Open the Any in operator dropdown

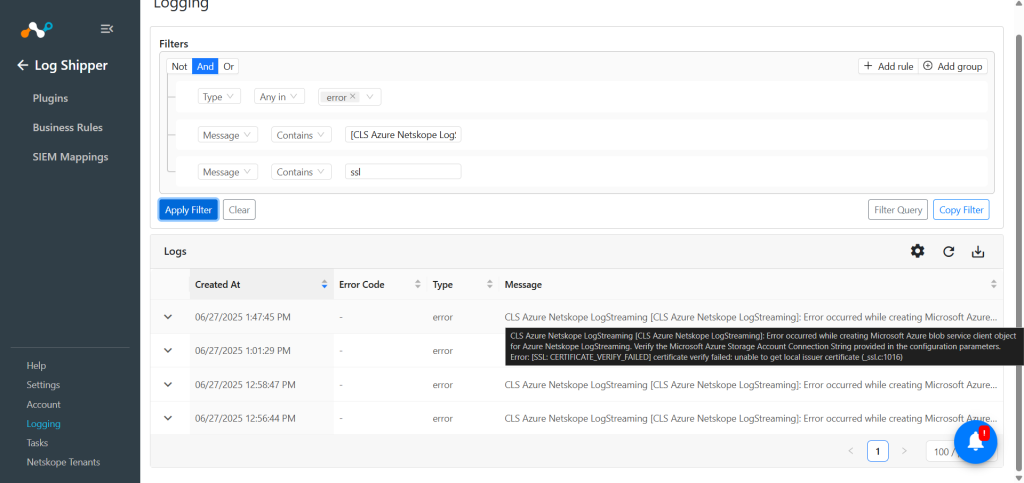point(279,97)
